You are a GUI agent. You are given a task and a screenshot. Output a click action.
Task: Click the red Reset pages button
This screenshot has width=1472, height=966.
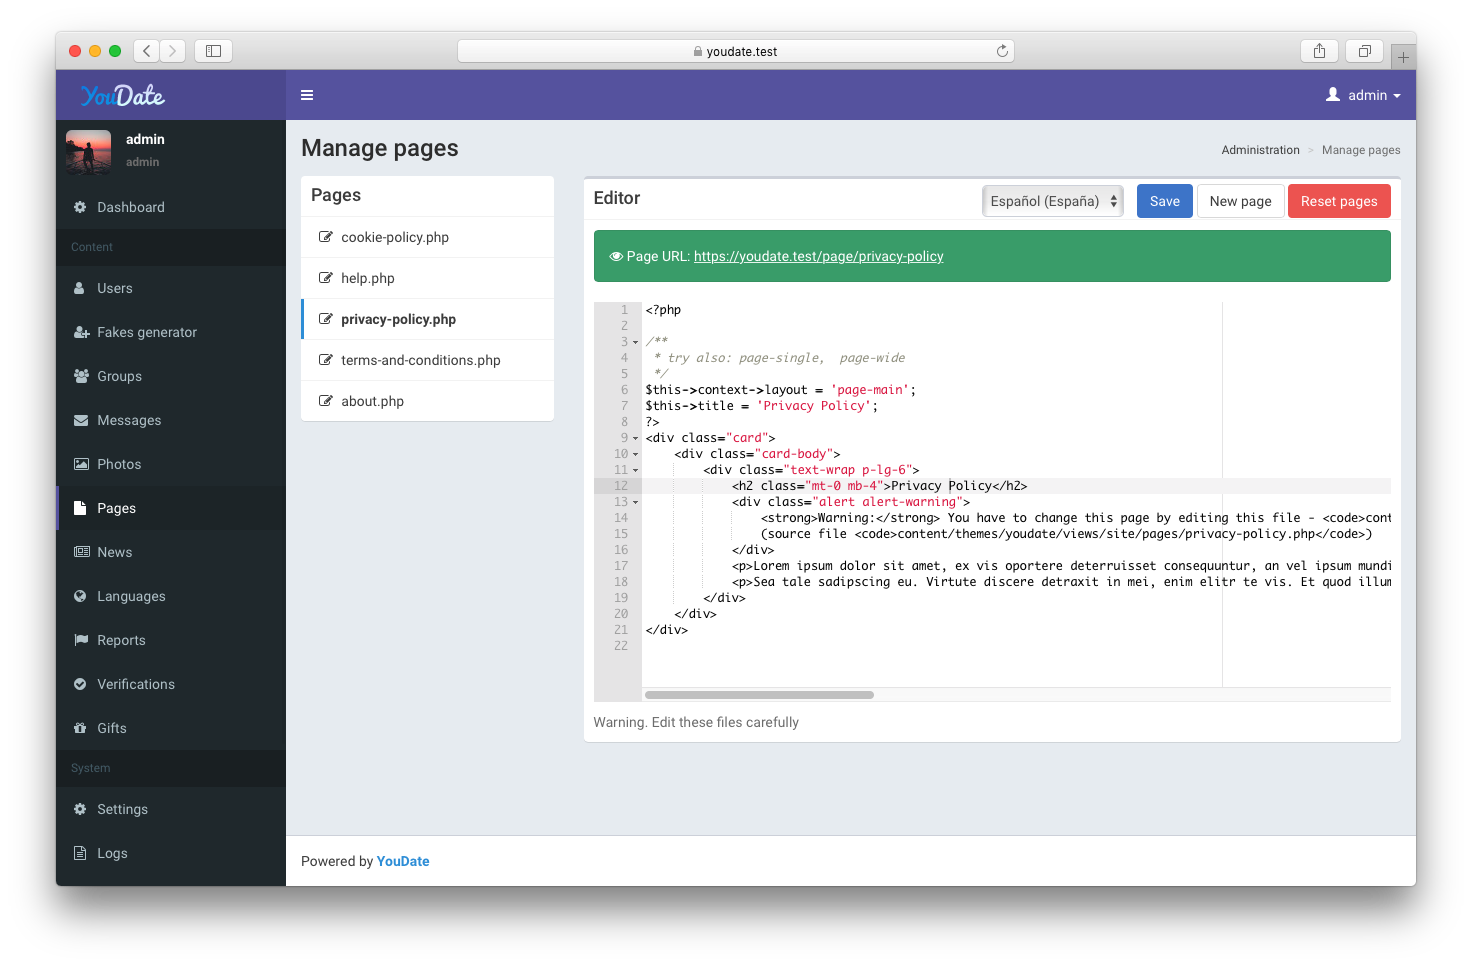(1338, 201)
